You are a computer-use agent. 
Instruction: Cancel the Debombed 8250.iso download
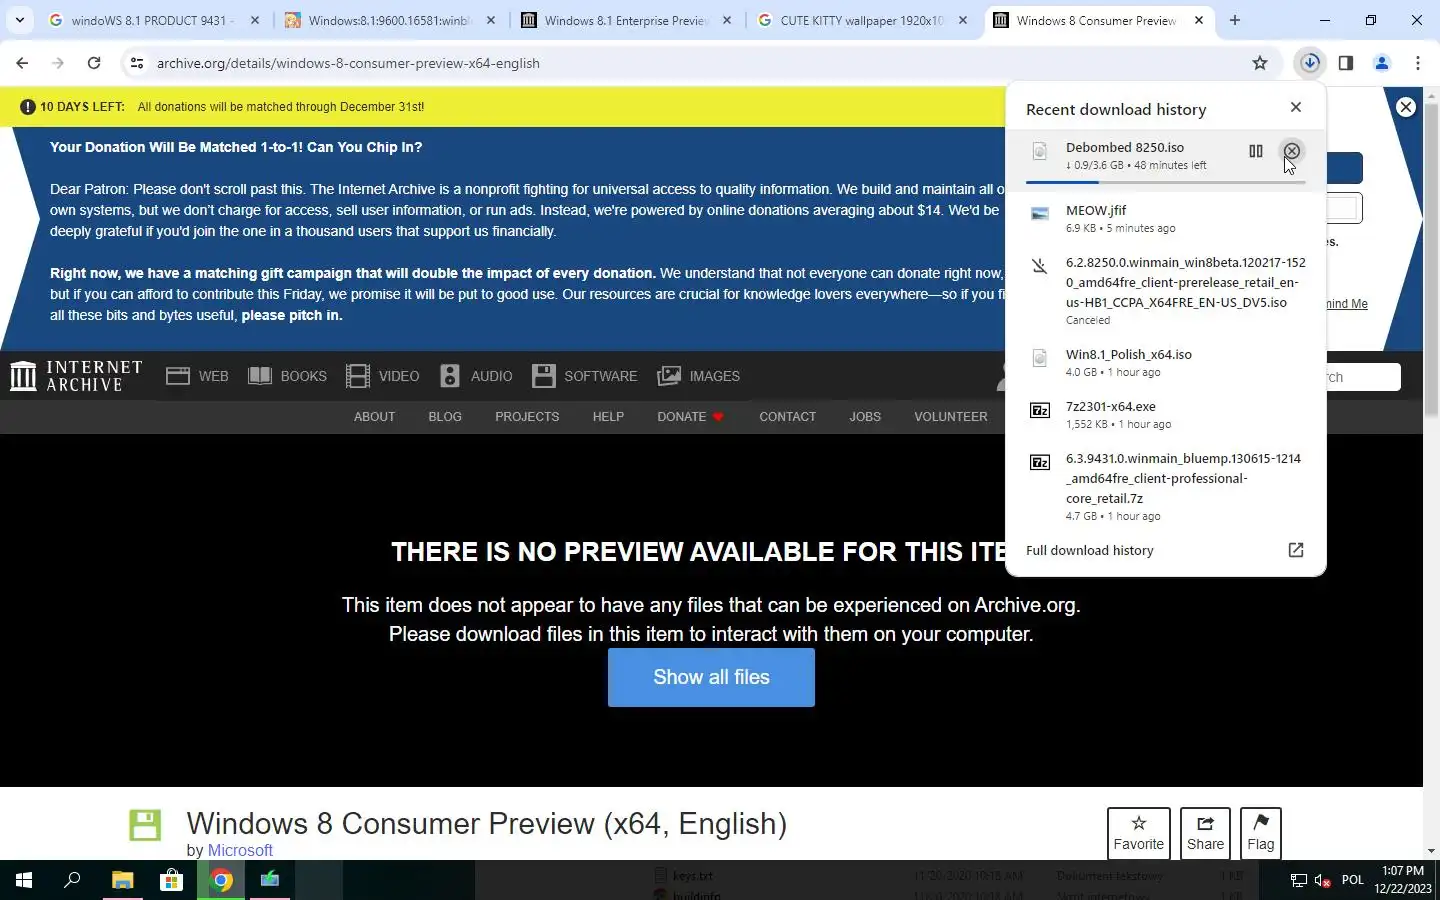pyautogui.click(x=1292, y=151)
